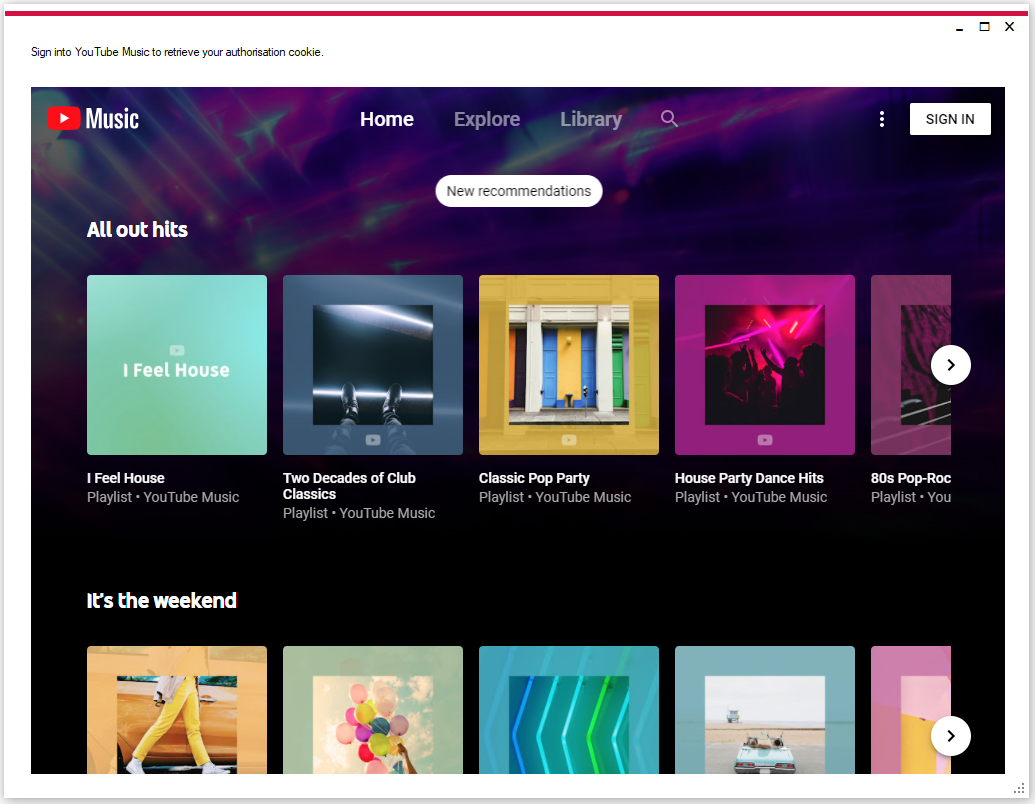Switch to the Home tab
1035x804 pixels.
[x=387, y=119]
